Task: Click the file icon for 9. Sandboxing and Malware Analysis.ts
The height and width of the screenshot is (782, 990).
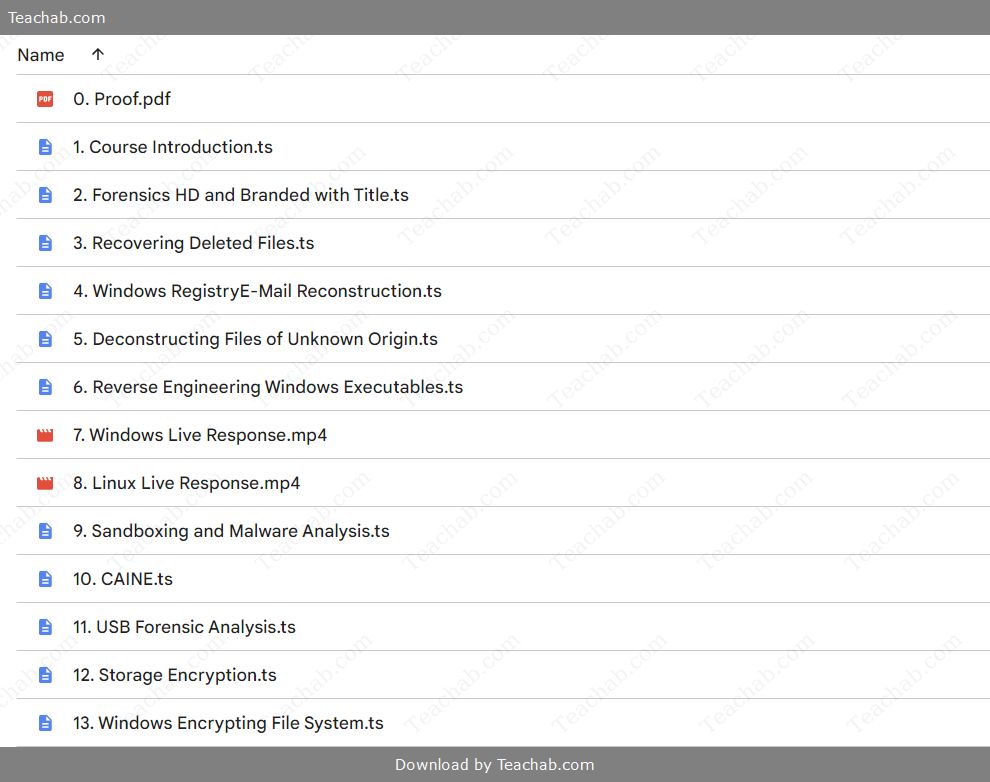Action: pos(44,531)
